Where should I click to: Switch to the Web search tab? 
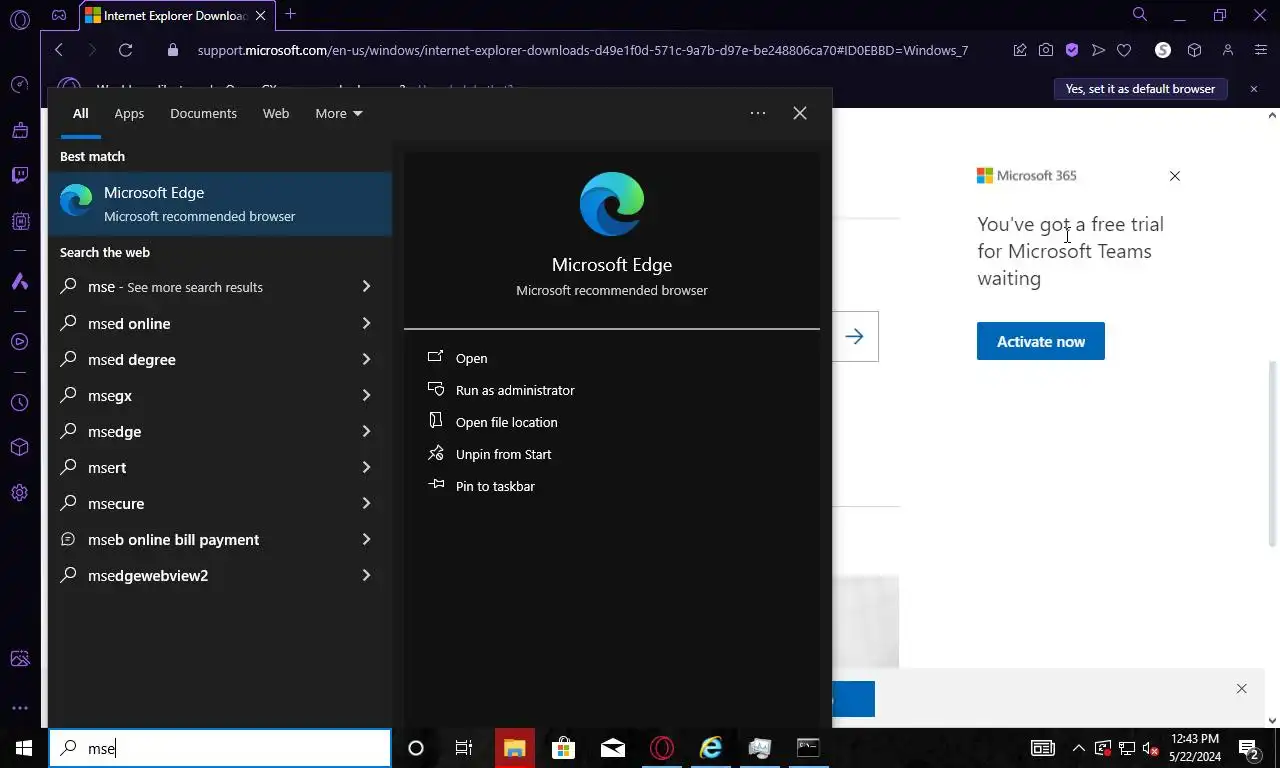[x=276, y=113]
